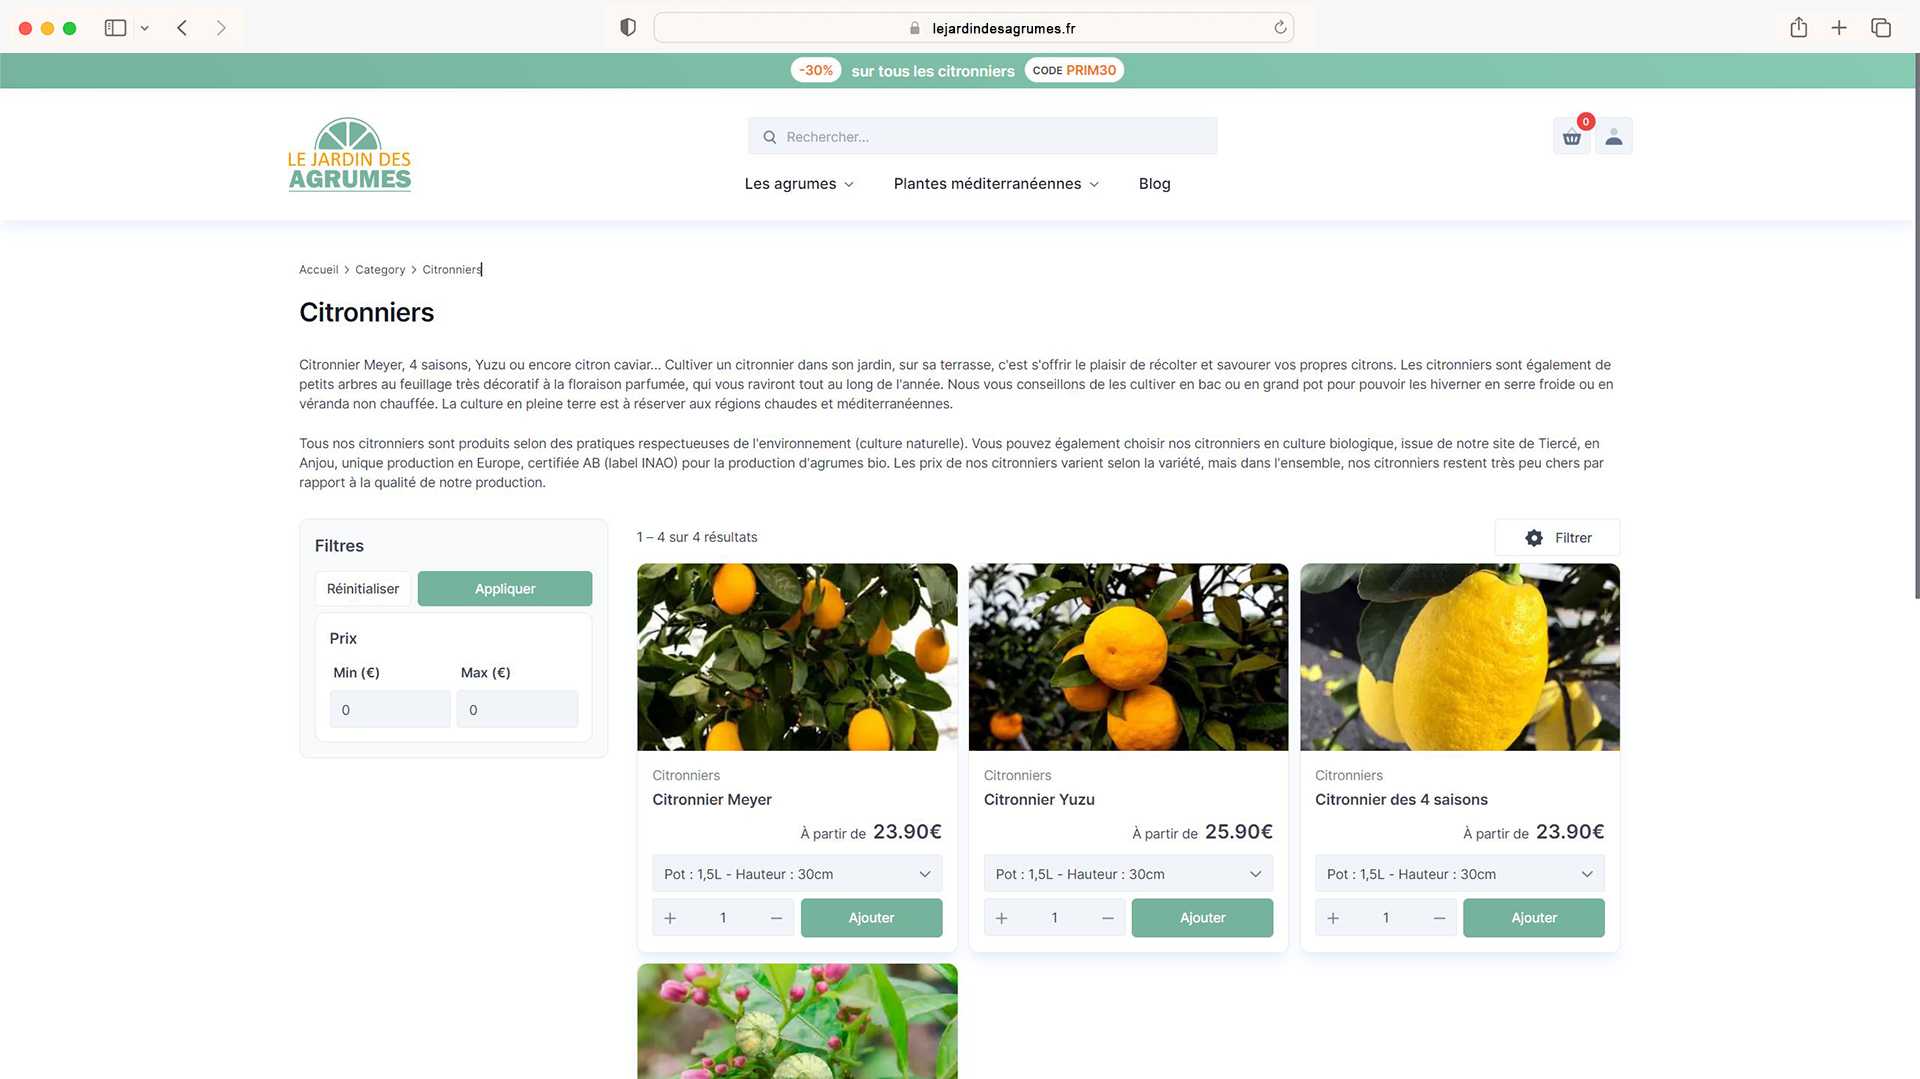Viewport: 1920px width, 1079px height.
Task: Click the Safari sidebar toggle icon
Action: point(115,28)
